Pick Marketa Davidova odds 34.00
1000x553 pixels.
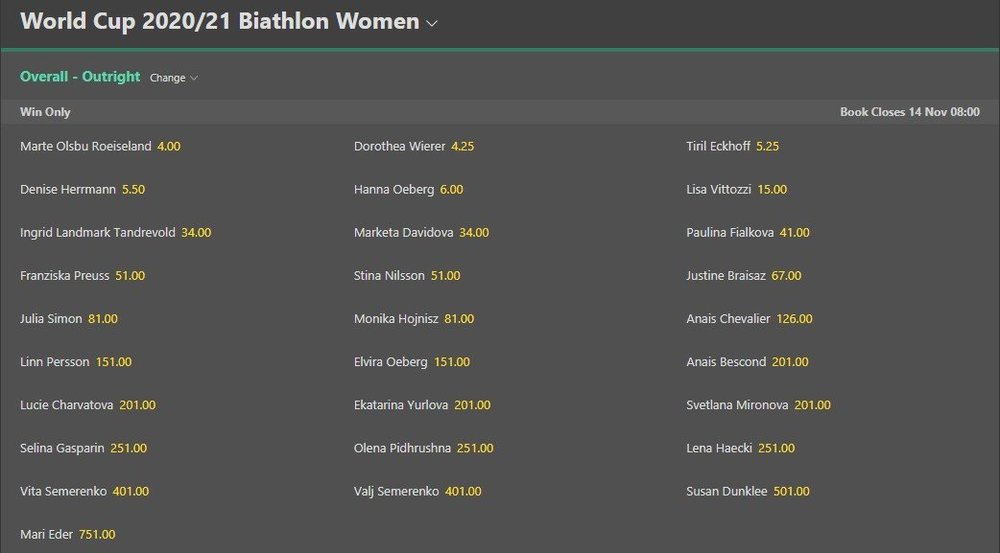(474, 233)
